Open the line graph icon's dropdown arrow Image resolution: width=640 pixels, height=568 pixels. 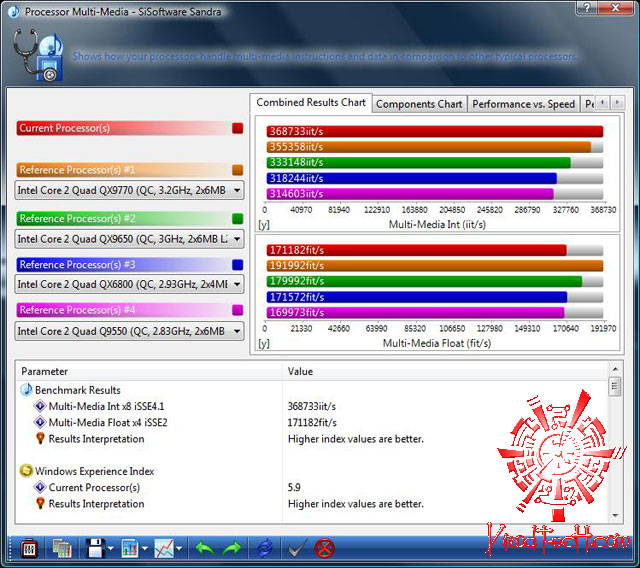pyautogui.click(x=179, y=549)
